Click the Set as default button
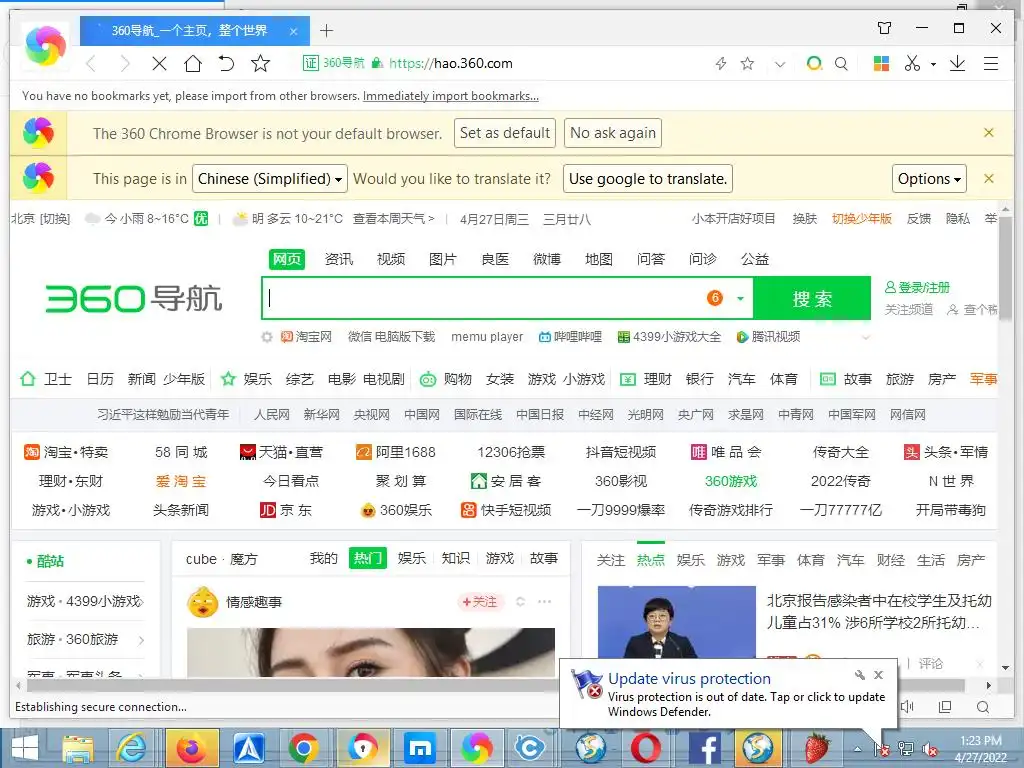 (x=505, y=133)
